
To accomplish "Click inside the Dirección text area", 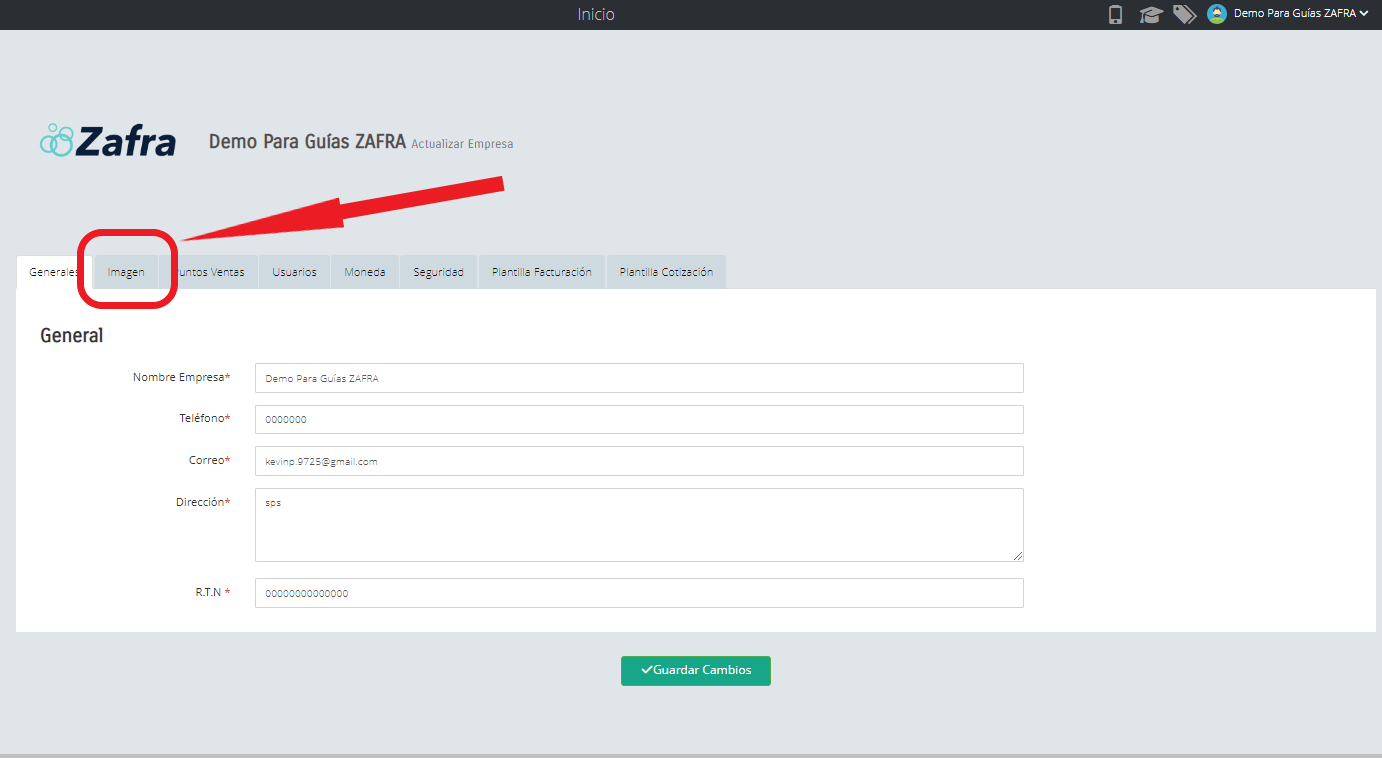I will 639,525.
